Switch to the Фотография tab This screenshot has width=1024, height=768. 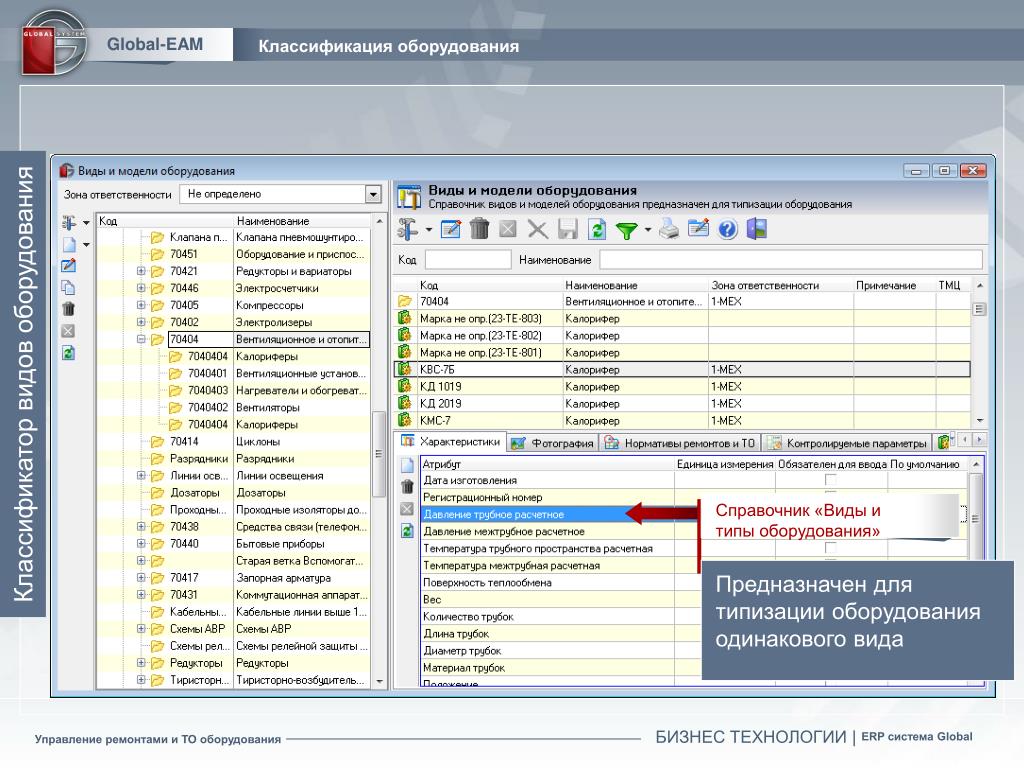(553, 443)
